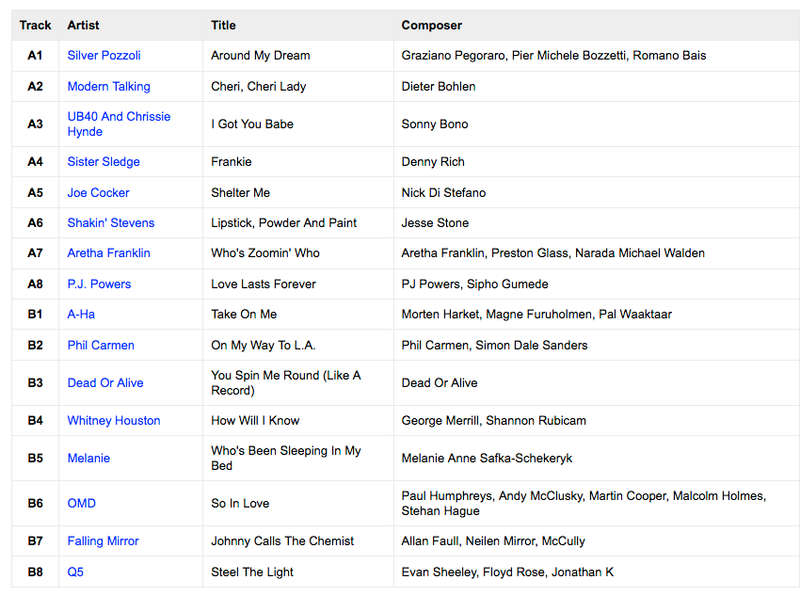
Task: Select the title 'Around My Dream'
Action: (x=261, y=56)
